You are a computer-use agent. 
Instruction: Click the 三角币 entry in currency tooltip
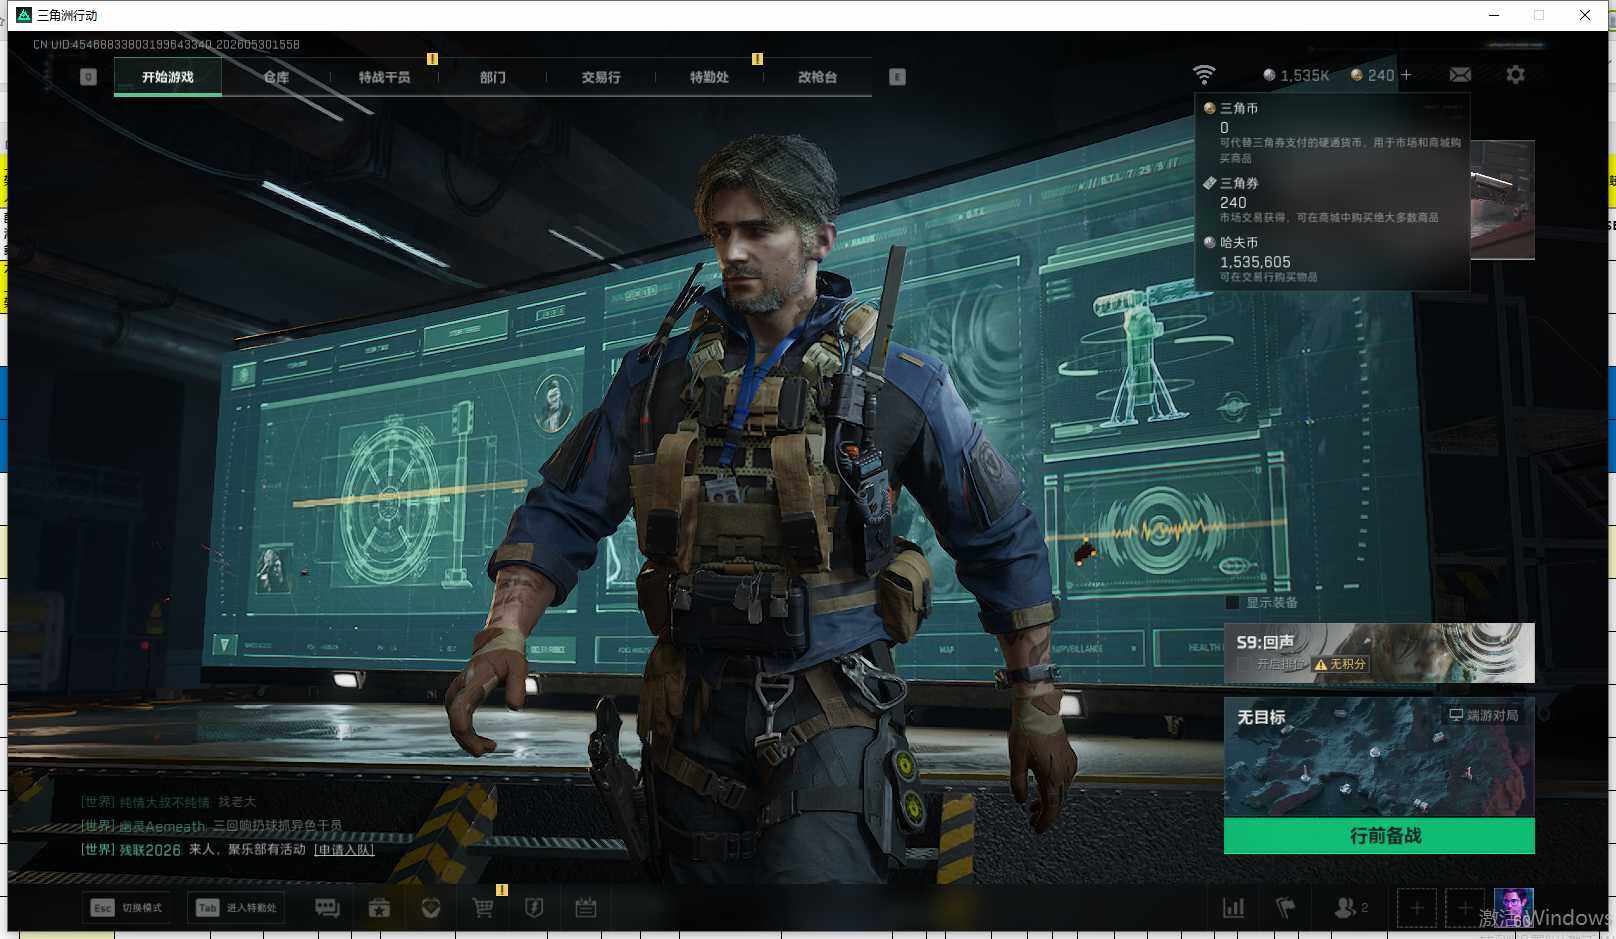[1332, 132]
